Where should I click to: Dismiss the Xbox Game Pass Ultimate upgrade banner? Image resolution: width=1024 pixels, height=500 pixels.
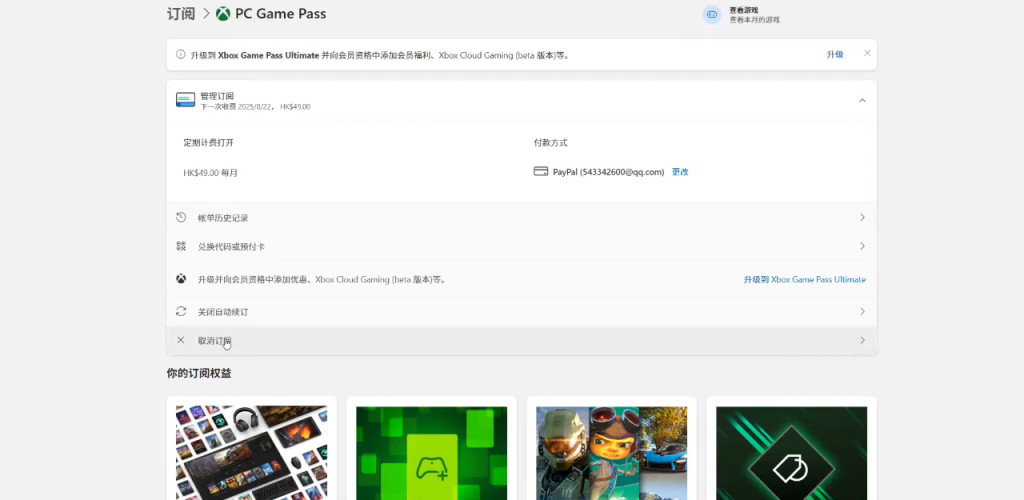click(x=867, y=53)
